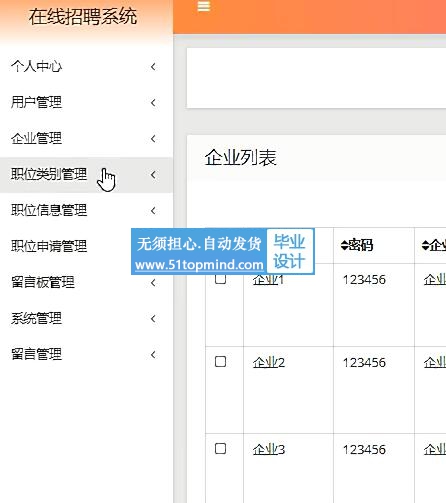Expand the 企业管理 chevron arrow
The image size is (446, 503).
tap(153, 139)
